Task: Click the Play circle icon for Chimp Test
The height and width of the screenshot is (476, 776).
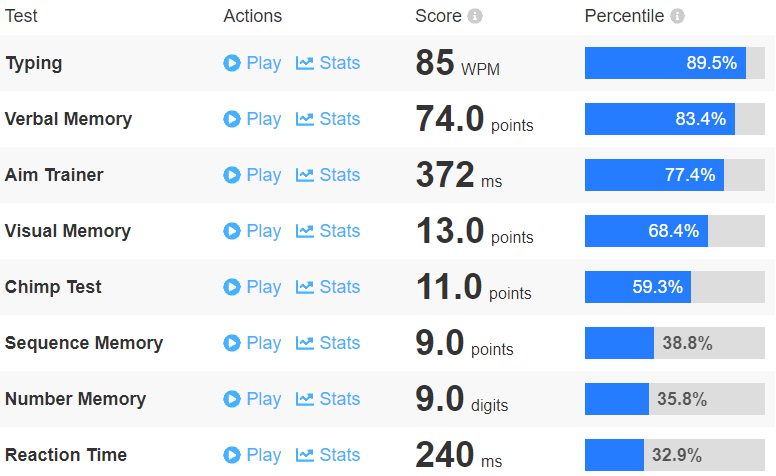Action: tap(232, 286)
